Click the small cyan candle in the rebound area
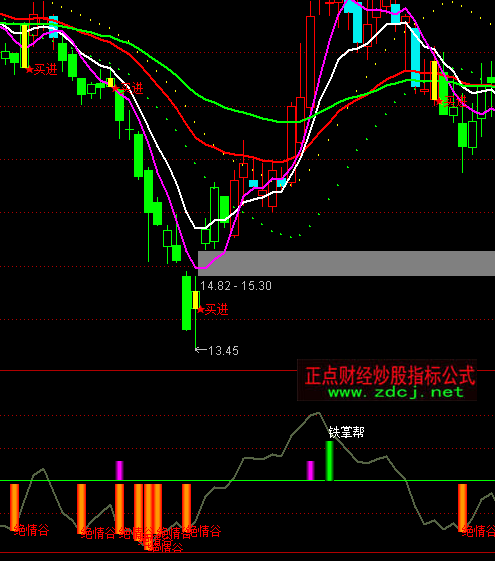495x561 pixels. (254, 184)
